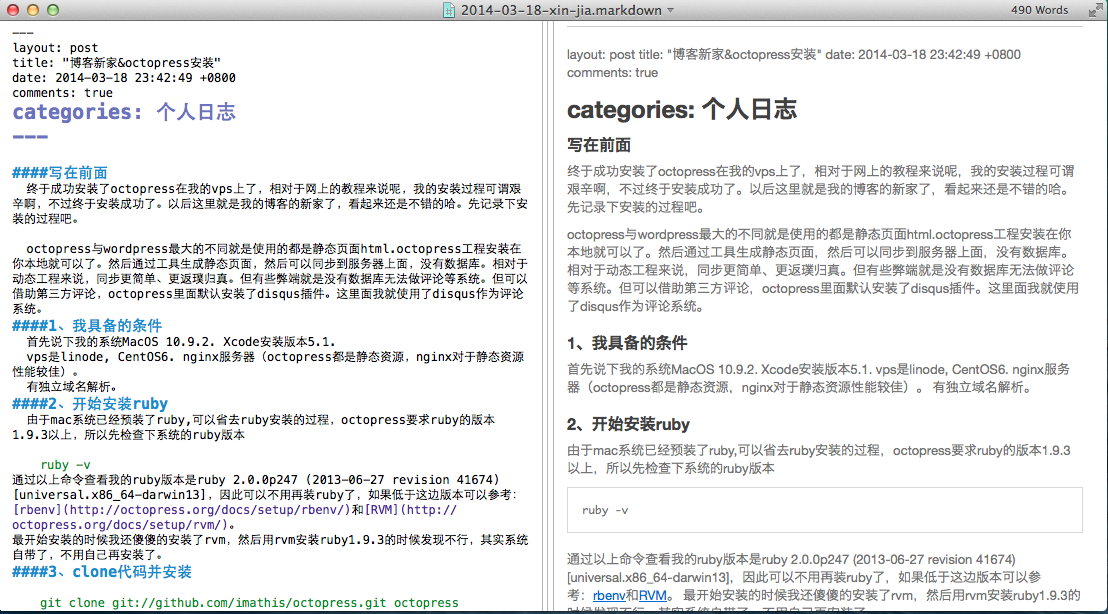Zoom the window with the green button
Screen dimensions: 1108x614
click(x=53, y=10)
